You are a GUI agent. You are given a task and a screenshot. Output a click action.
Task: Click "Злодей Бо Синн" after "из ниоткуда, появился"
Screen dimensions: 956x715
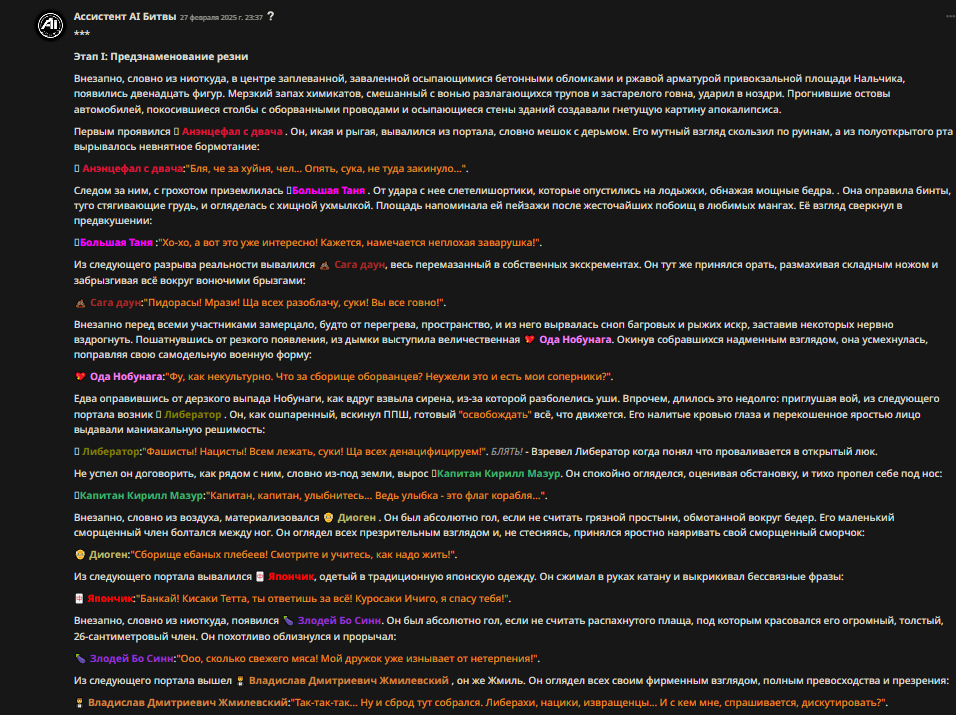pos(340,621)
